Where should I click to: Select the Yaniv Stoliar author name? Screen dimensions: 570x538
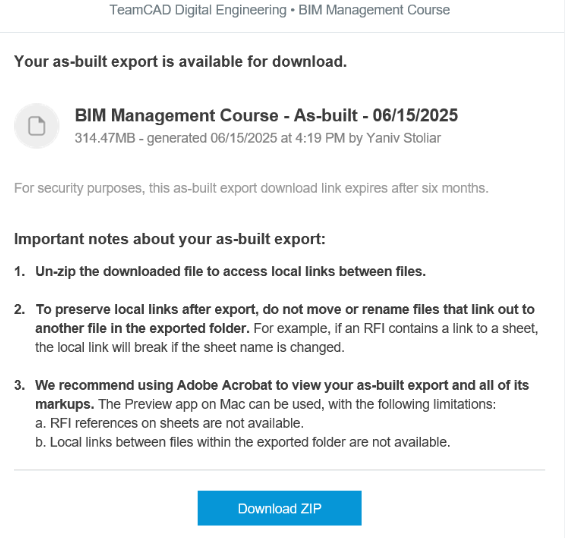(404, 138)
